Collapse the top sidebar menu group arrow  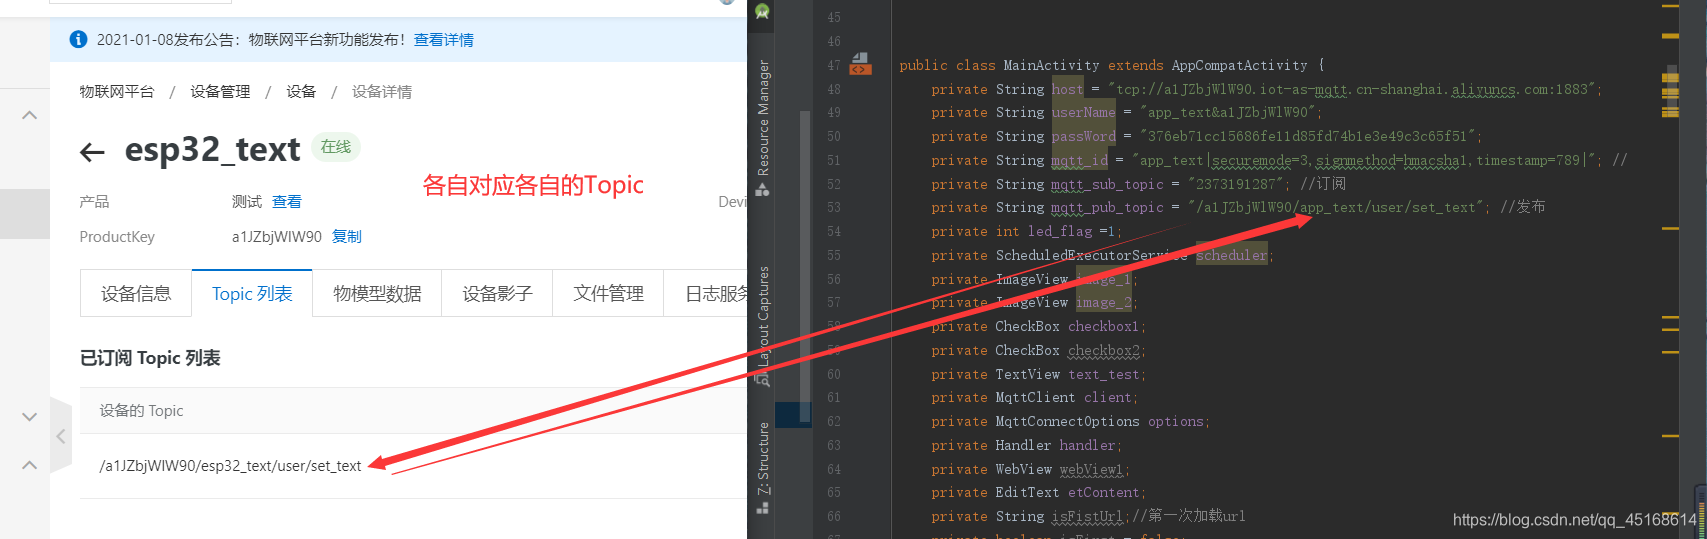(30, 115)
